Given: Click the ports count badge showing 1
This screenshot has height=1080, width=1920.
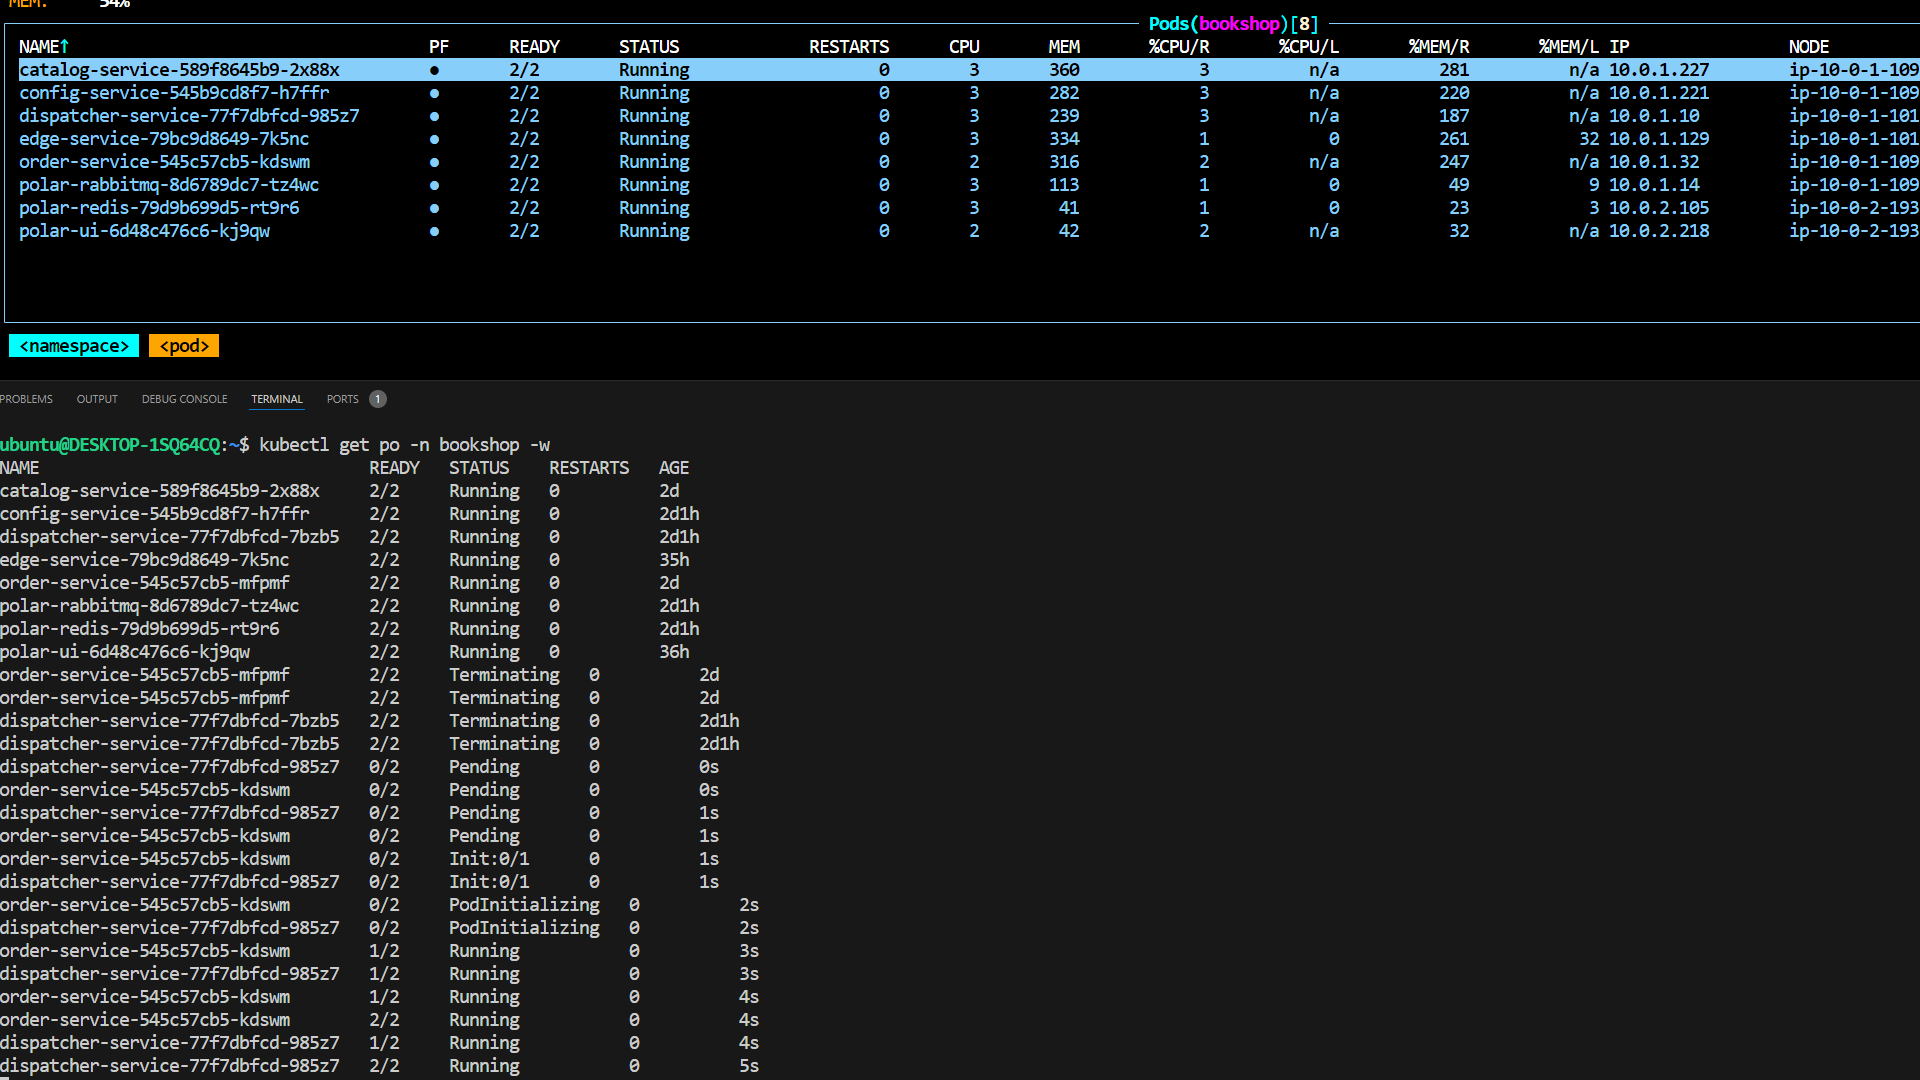Looking at the screenshot, I should point(377,399).
